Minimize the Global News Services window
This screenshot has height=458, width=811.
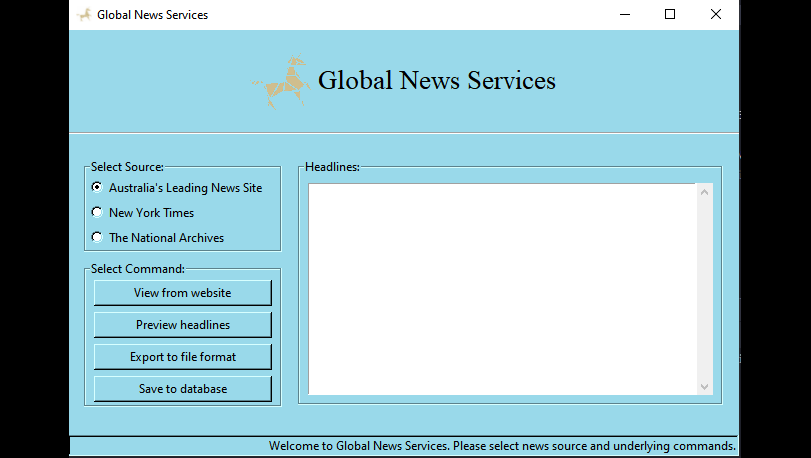point(625,14)
